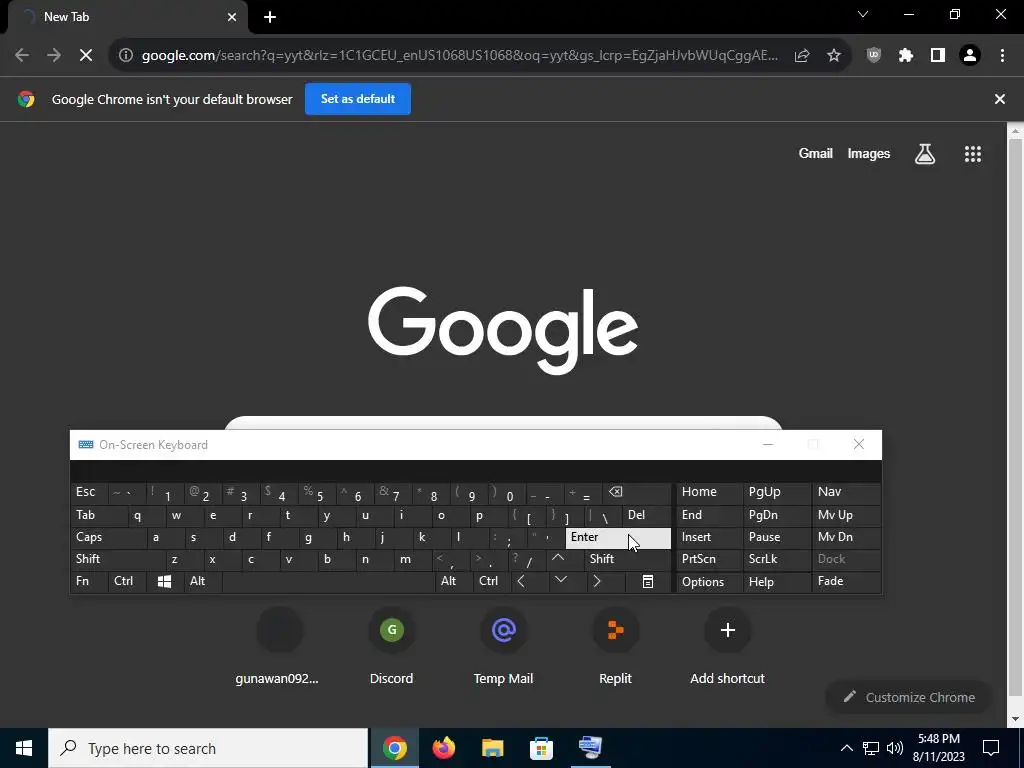Viewport: 1024px width, 768px height.
Task: Tap the spacebar on On-Screen Keyboard
Action: pyautogui.click(x=328, y=582)
